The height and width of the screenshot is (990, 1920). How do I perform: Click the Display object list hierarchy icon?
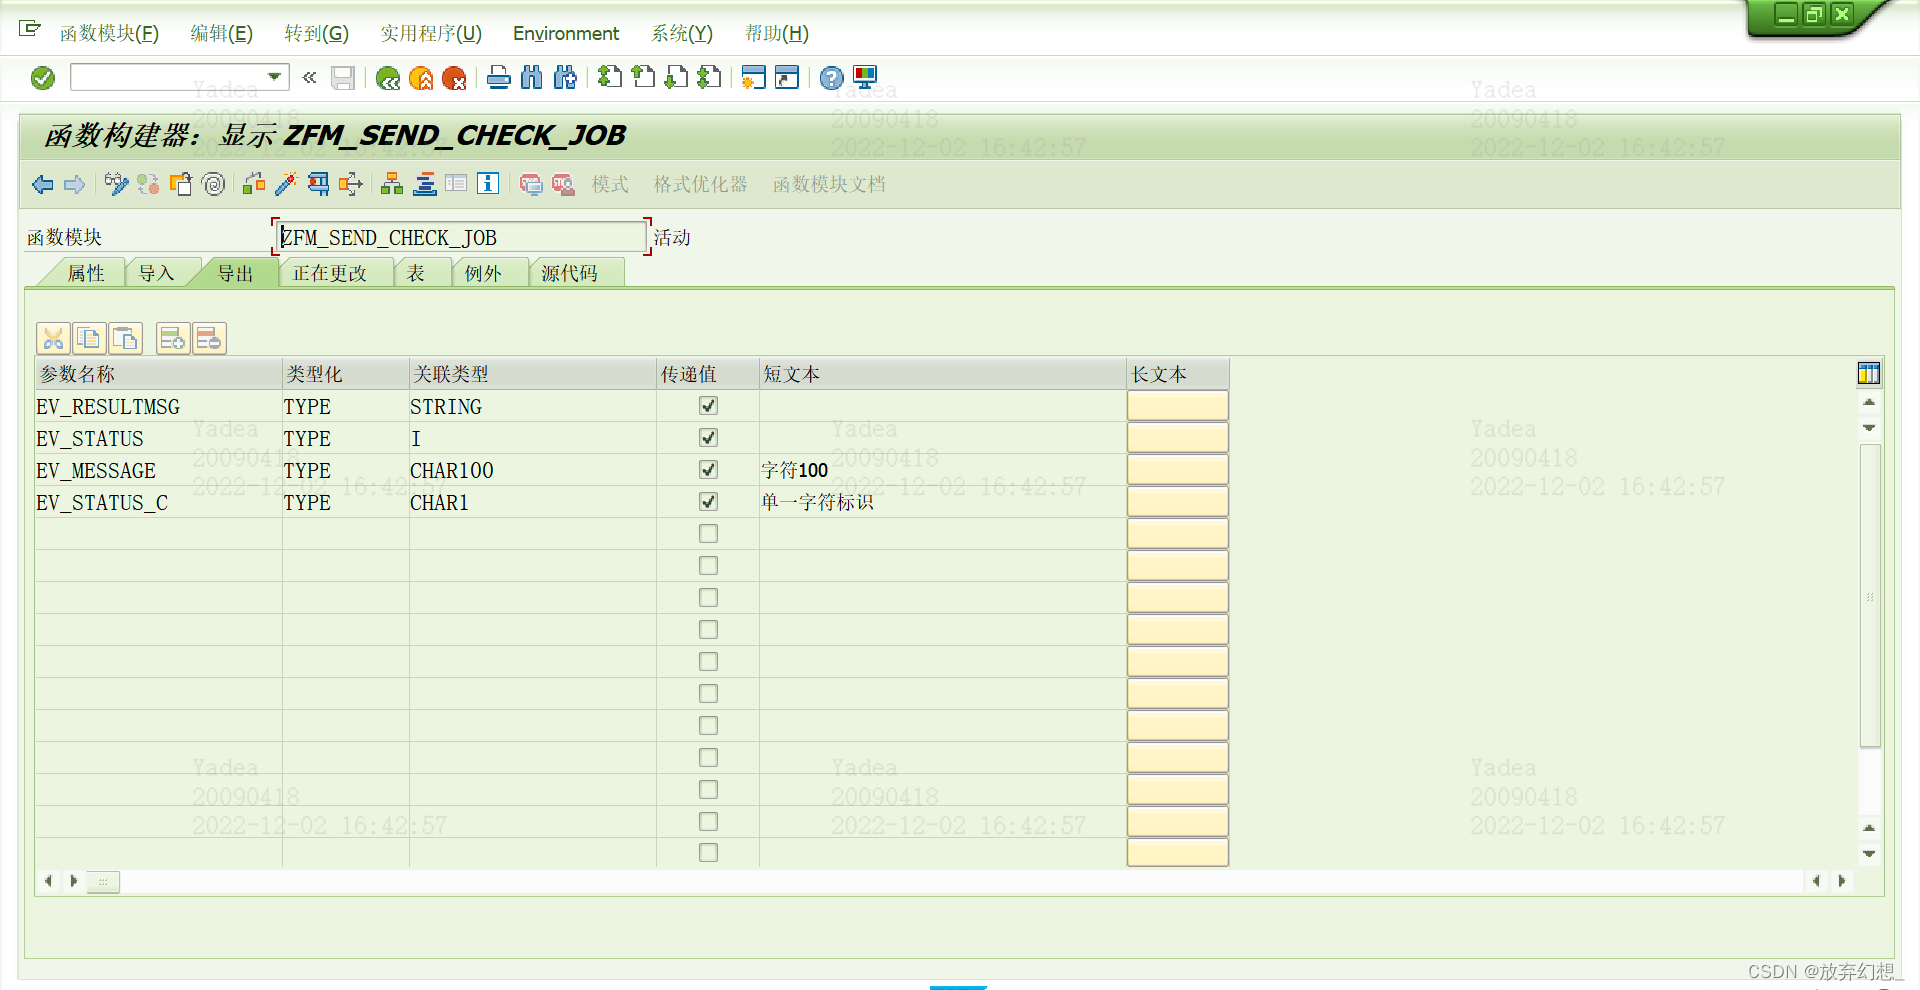coord(392,184)
